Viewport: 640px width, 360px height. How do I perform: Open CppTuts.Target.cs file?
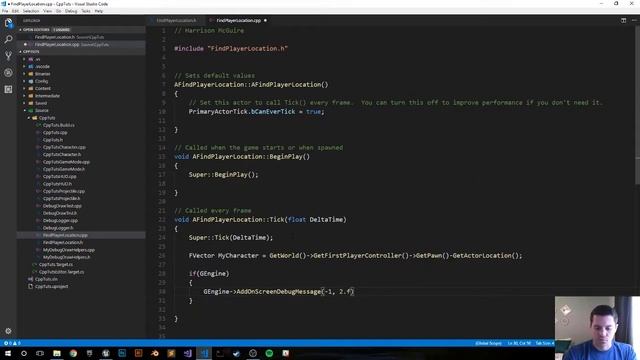point(56,265)
